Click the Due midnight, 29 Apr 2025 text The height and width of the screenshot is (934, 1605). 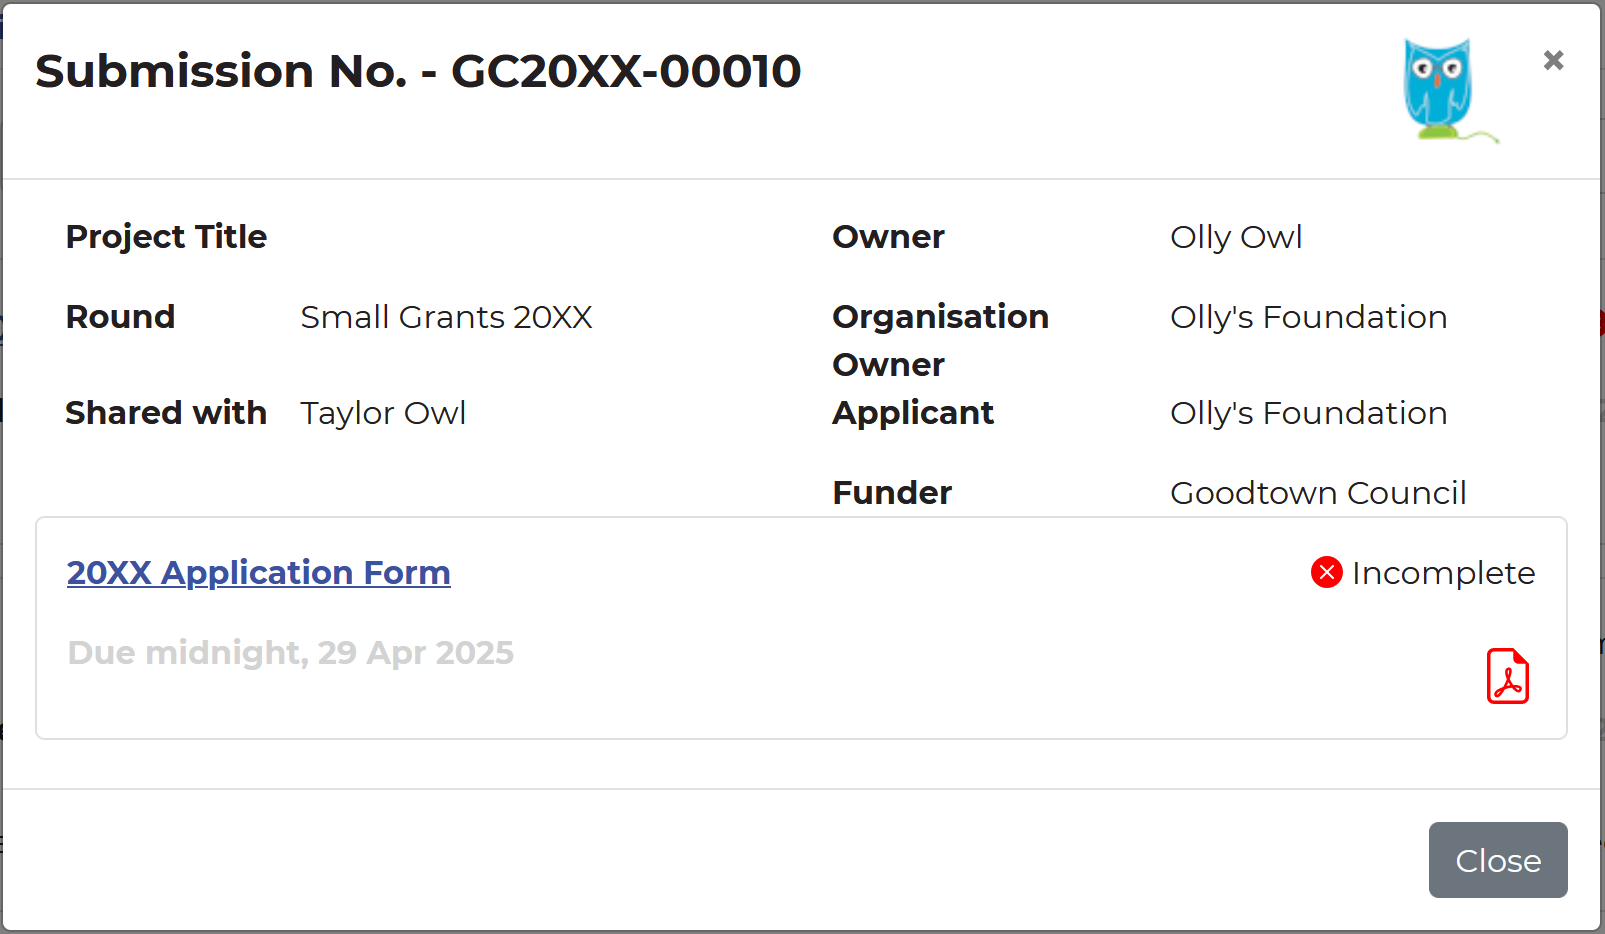[x=290, y=653]
